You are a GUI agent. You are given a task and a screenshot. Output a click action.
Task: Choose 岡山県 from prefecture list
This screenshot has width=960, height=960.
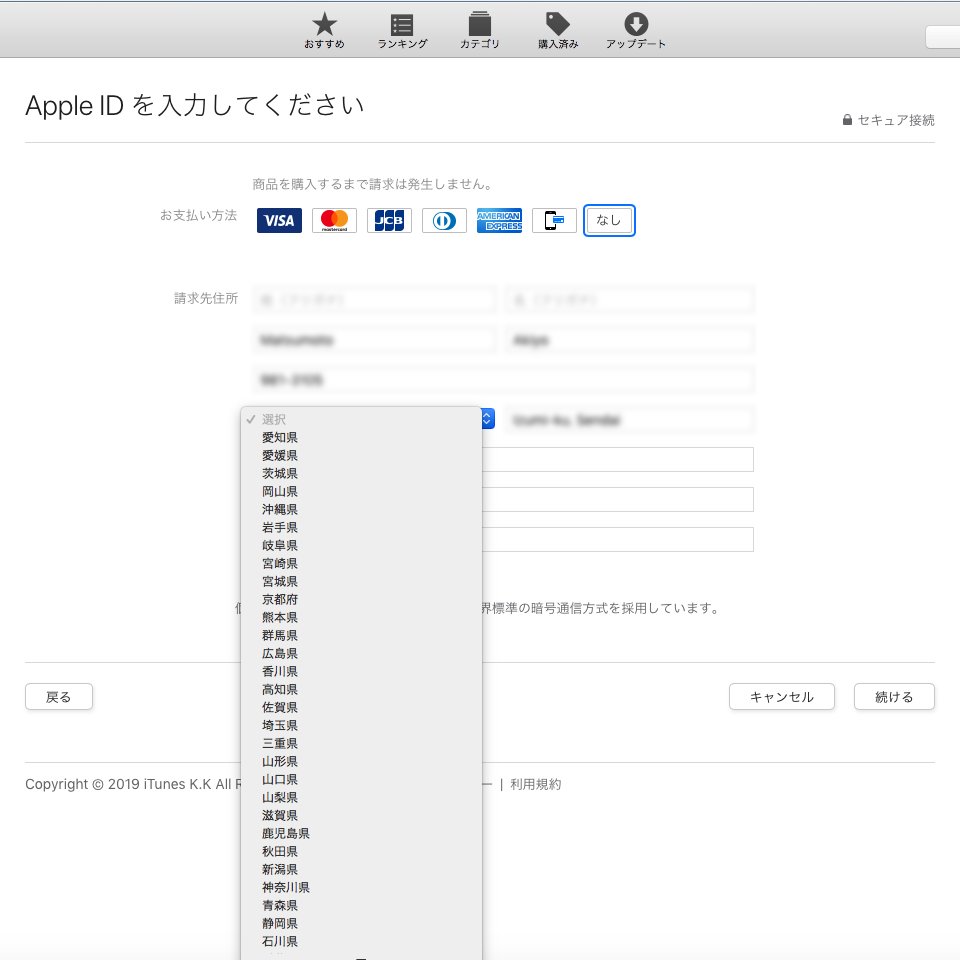pyautogui.click(x=361, y=492)
